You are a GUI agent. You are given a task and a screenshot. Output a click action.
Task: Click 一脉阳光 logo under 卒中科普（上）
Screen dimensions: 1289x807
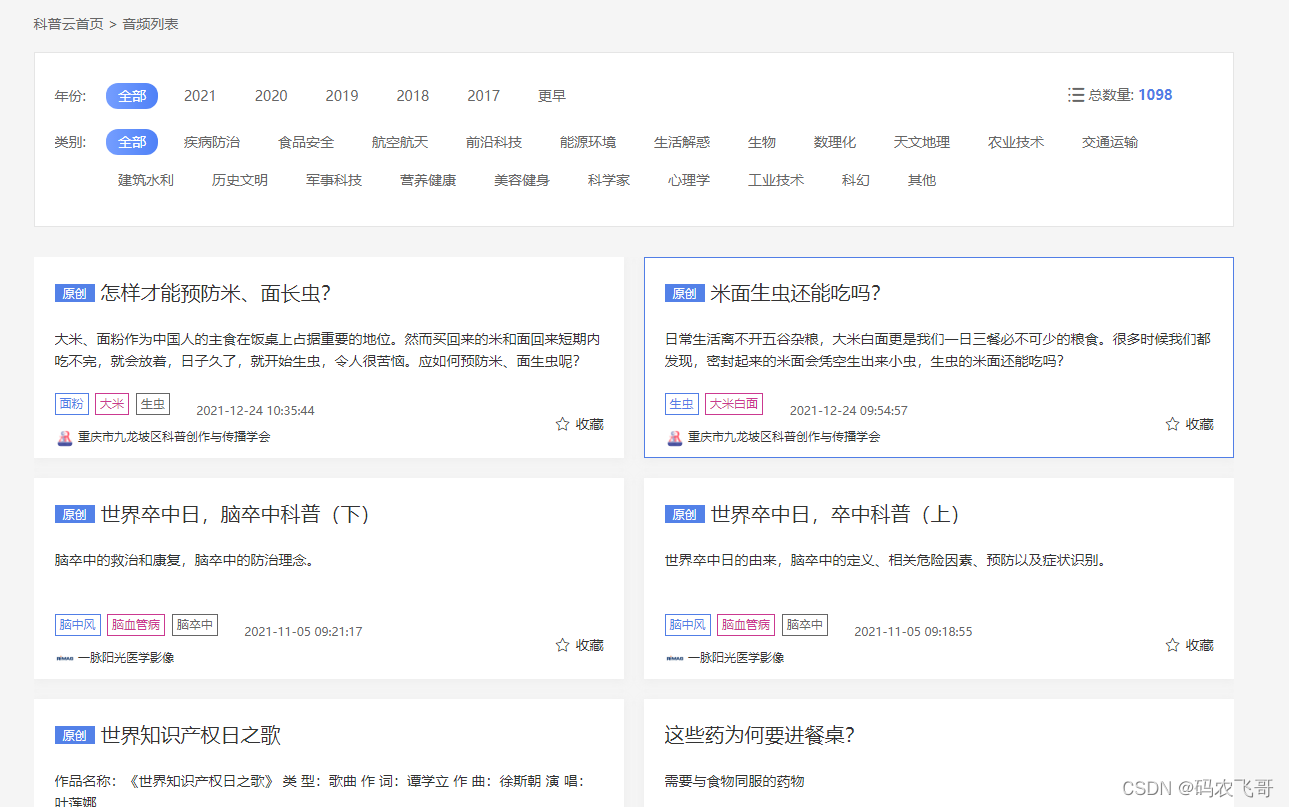(x=674, y=658)
